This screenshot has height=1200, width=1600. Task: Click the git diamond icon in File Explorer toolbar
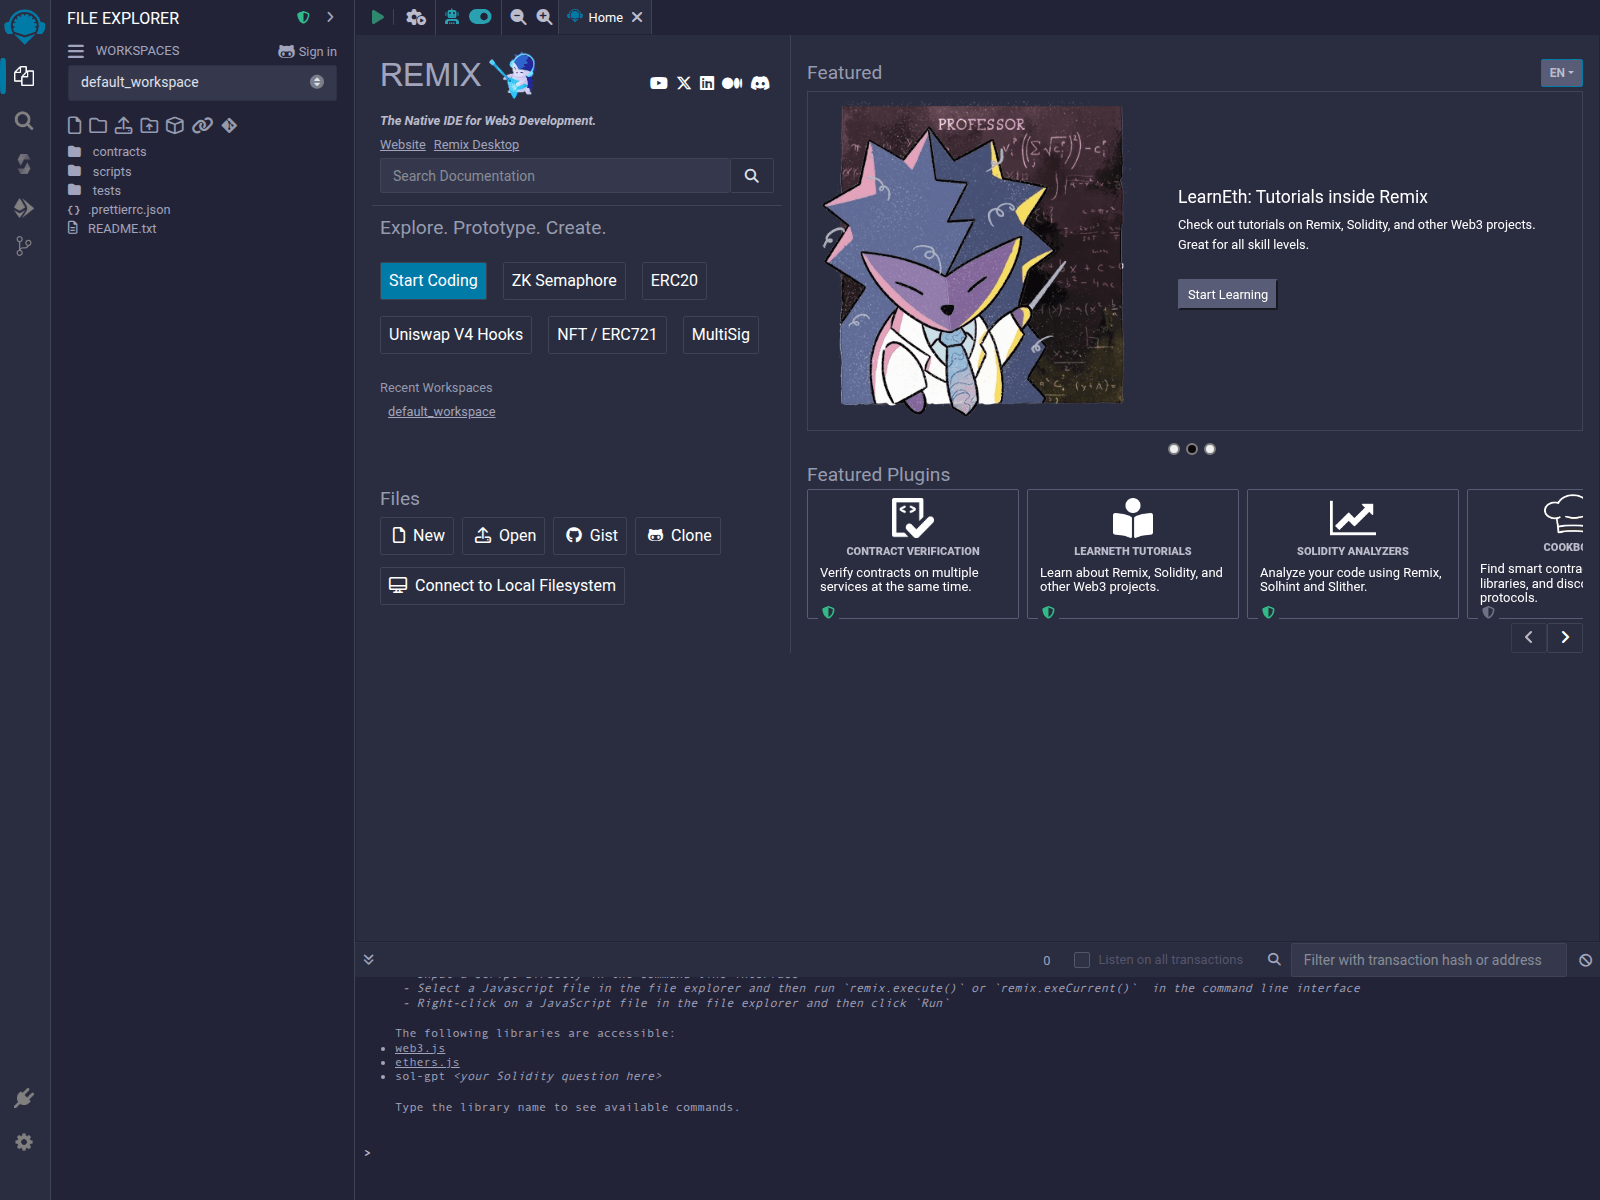[x=229, y=125]
